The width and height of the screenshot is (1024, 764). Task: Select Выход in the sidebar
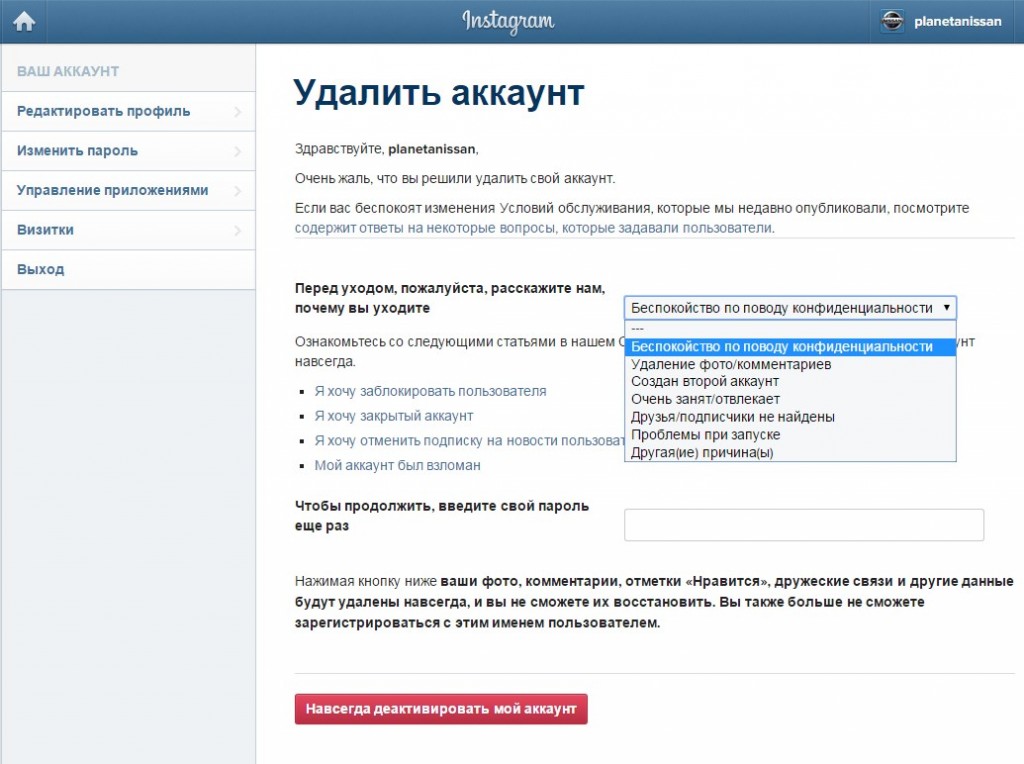pos(128,270)
